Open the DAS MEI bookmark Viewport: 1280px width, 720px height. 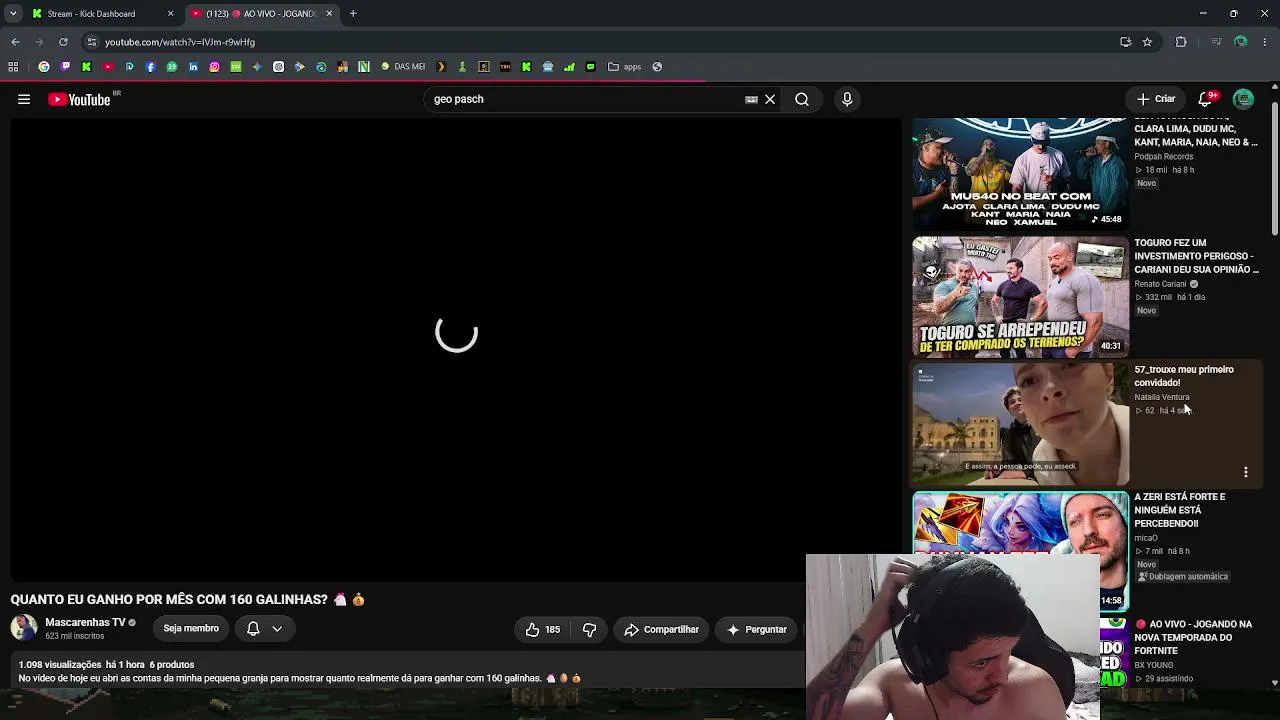[x=403, y=67]
